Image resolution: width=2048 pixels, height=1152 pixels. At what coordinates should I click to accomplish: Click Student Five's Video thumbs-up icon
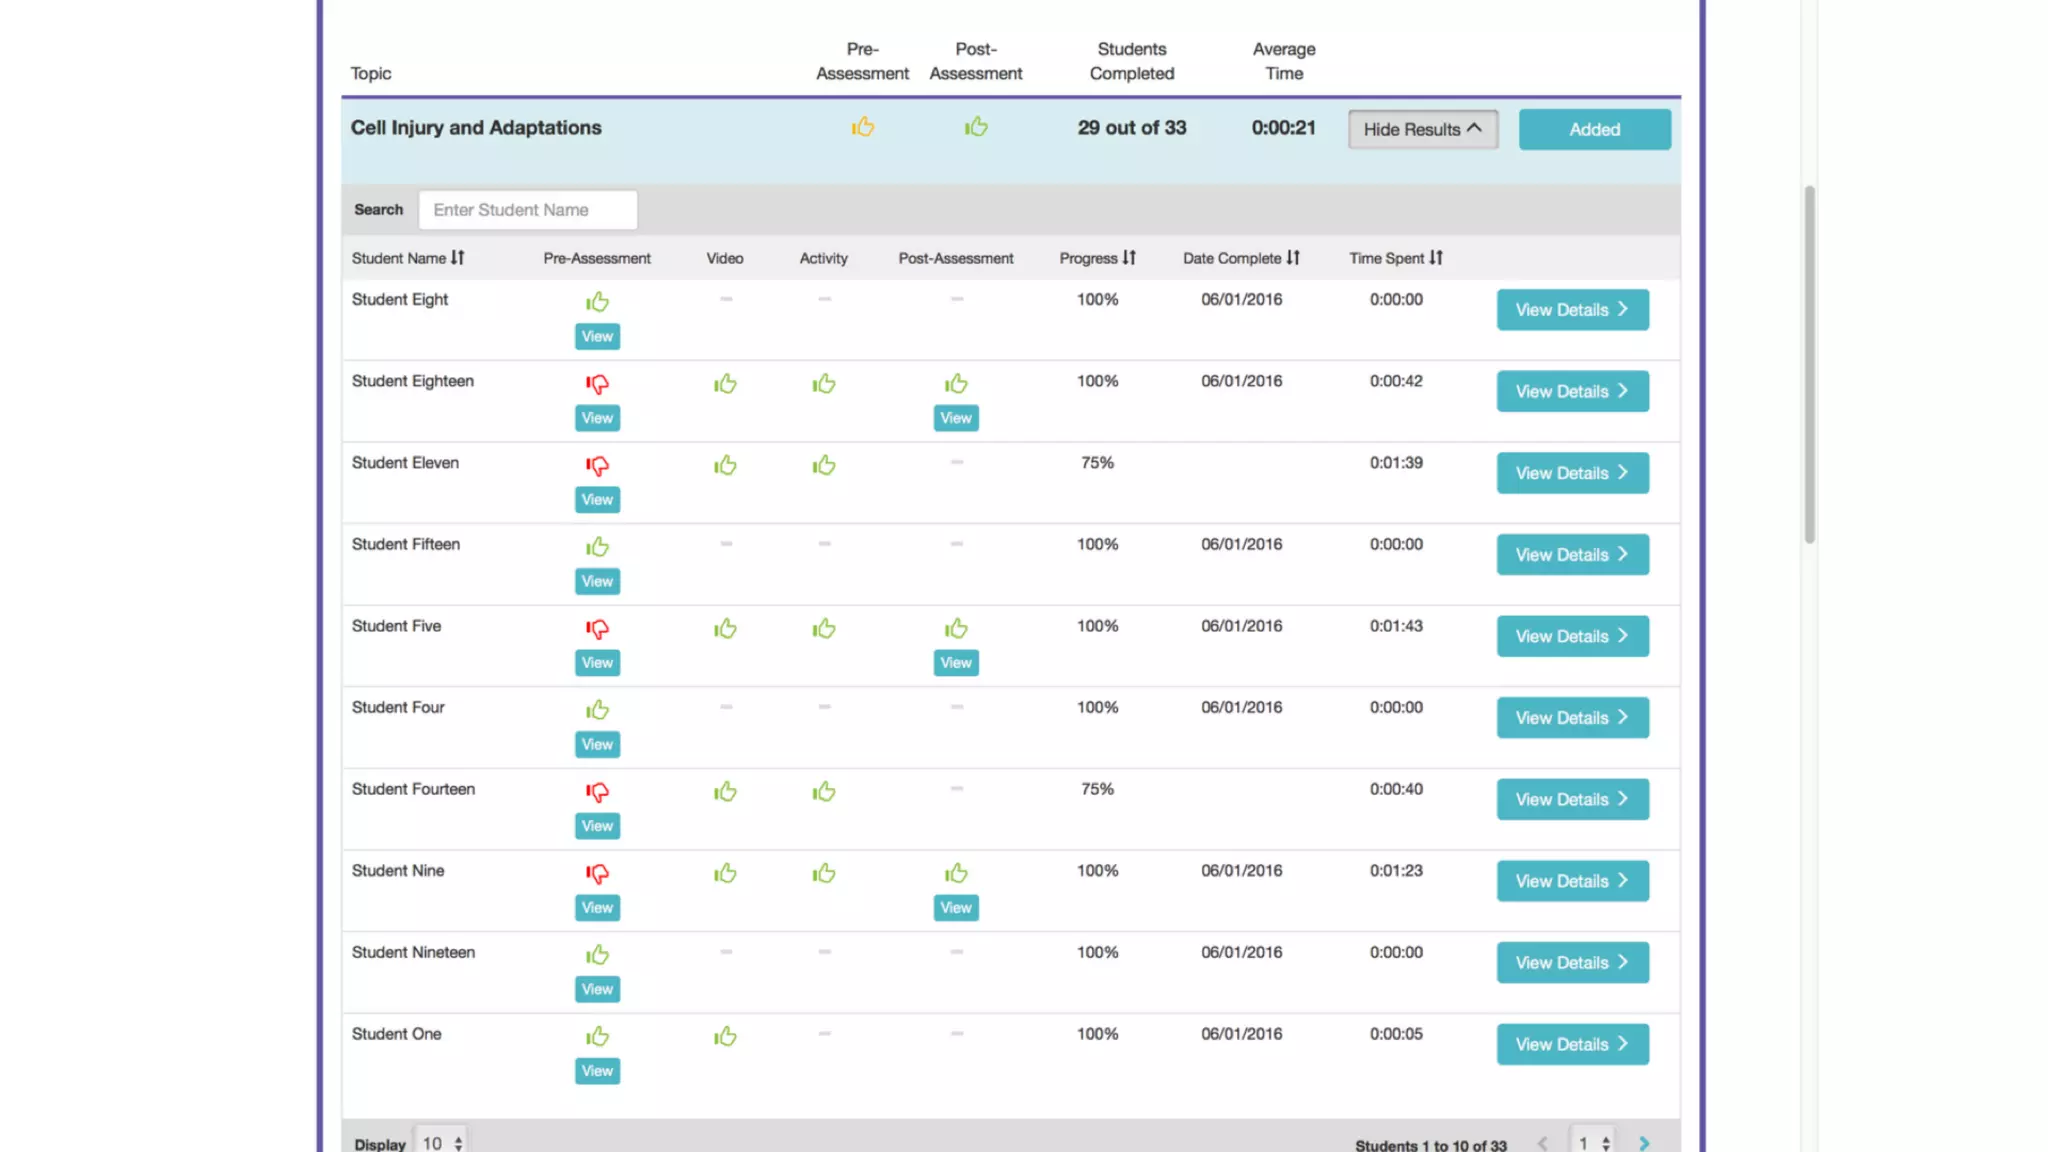coord(725,629)
